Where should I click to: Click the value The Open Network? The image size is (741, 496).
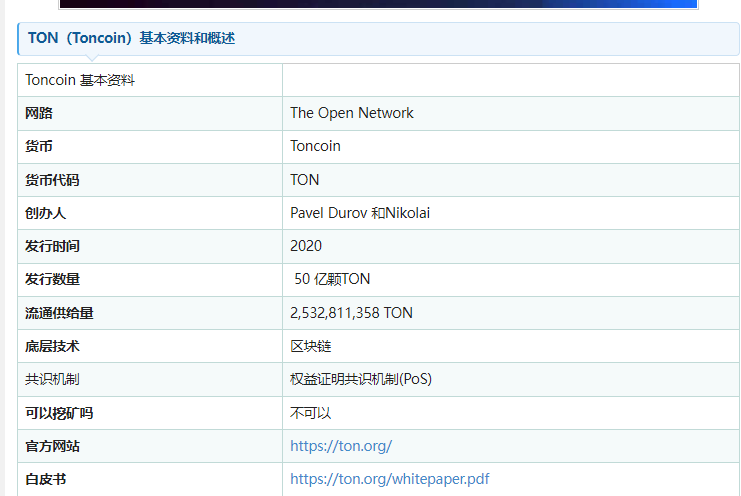(351, 113)
